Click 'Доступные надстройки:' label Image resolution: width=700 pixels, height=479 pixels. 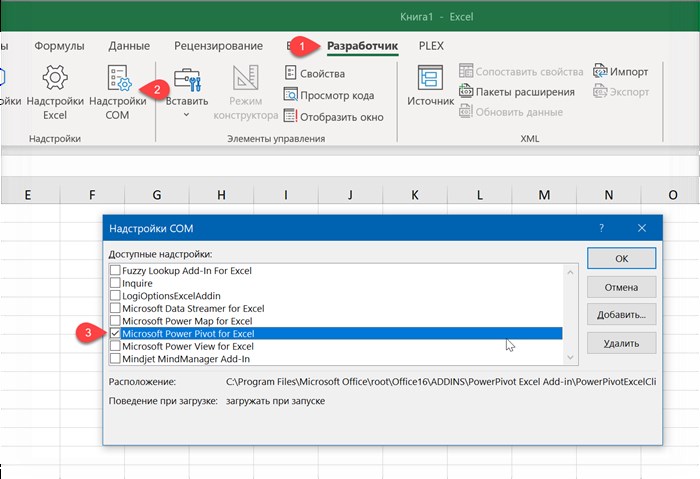coord(160,254)
